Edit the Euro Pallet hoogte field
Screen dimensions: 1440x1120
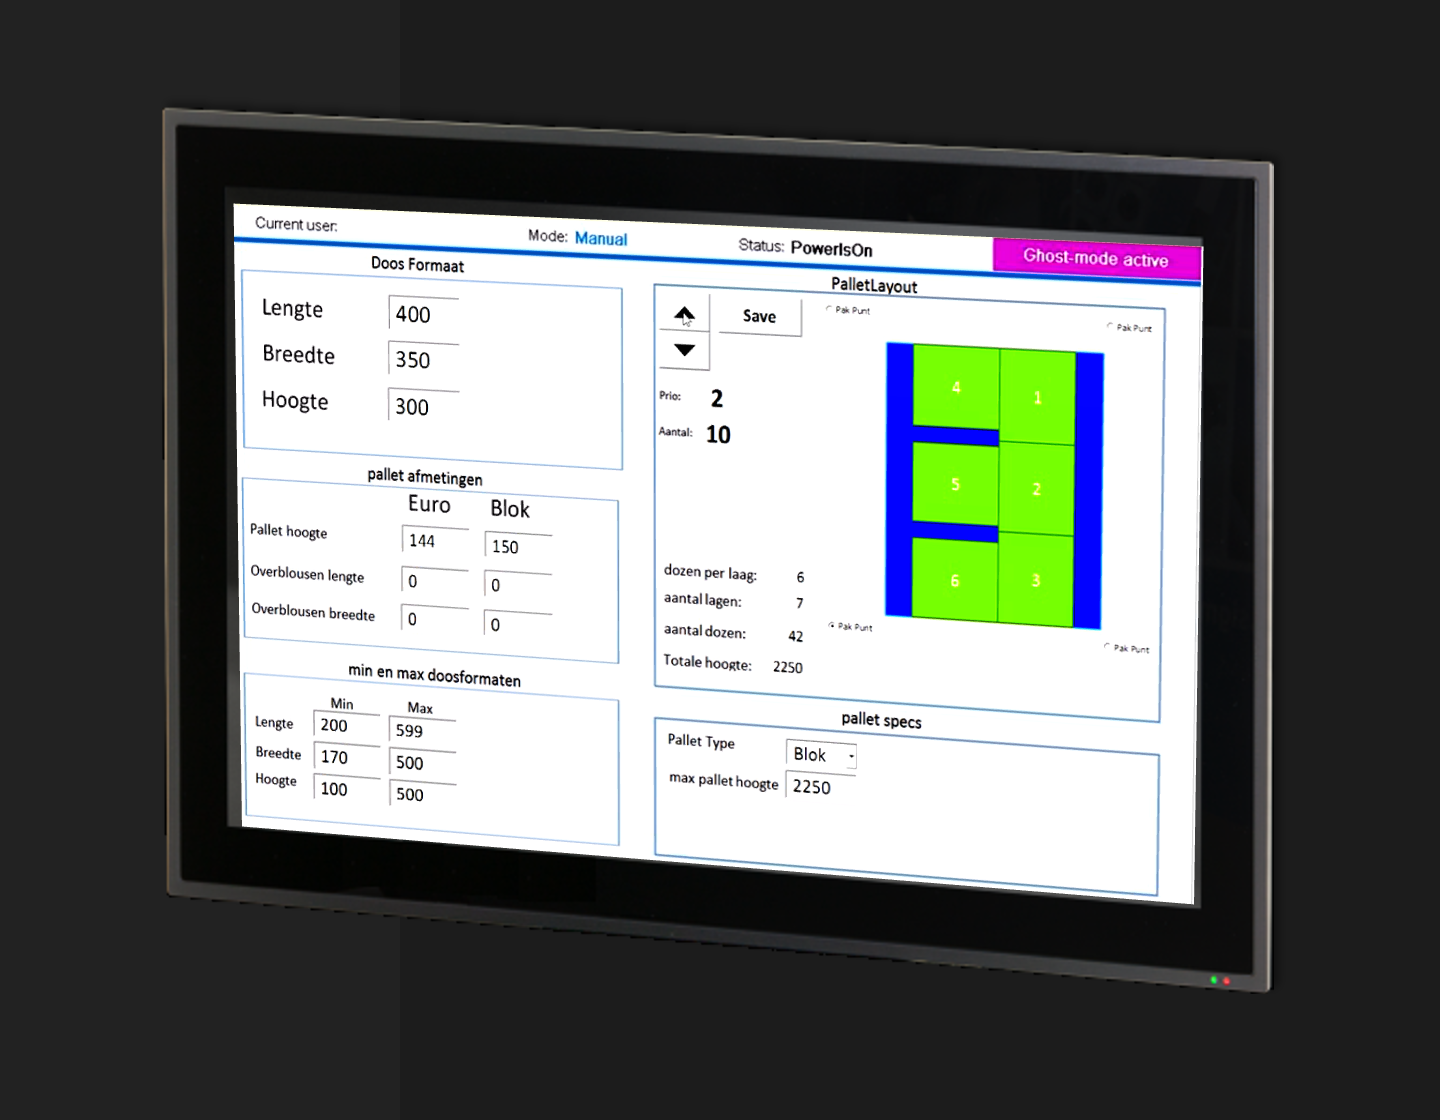pos(434,541)
